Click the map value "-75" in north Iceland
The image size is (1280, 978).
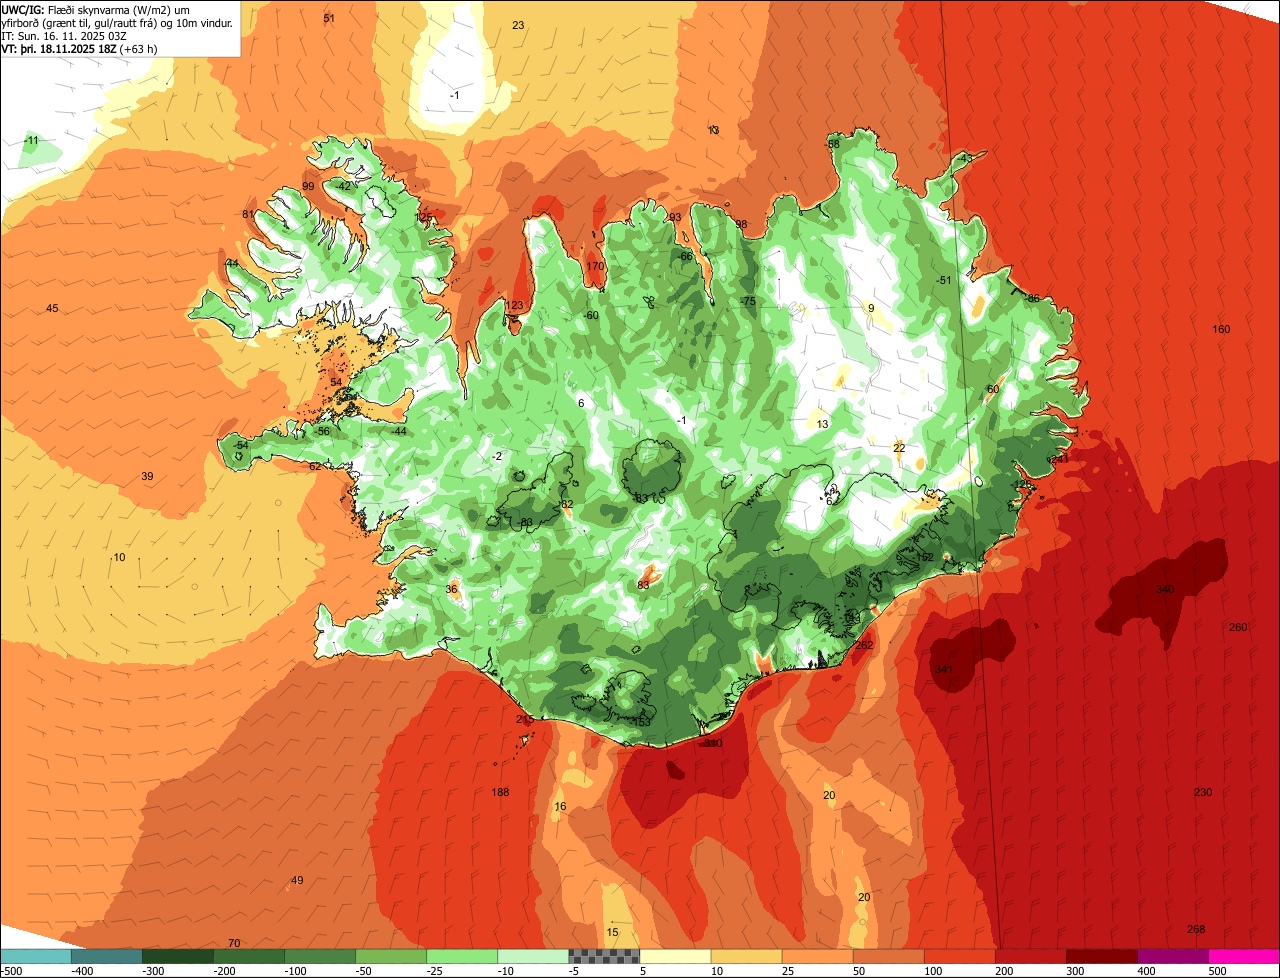[x=747, y=301]
